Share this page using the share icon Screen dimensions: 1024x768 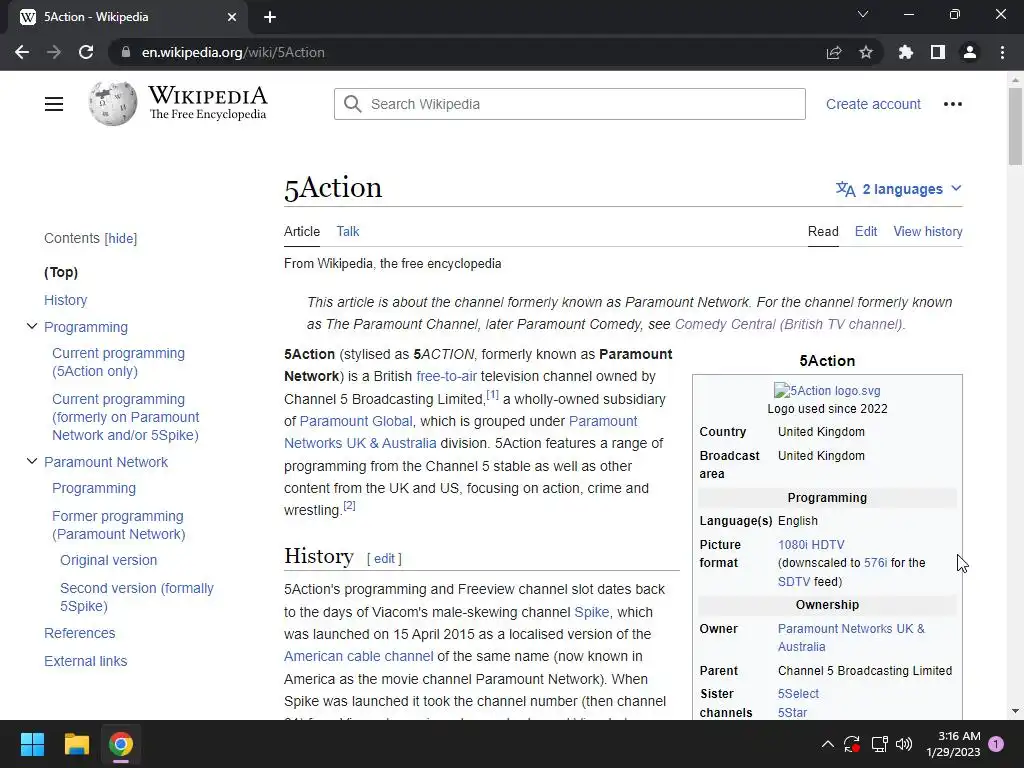(834, 52)
